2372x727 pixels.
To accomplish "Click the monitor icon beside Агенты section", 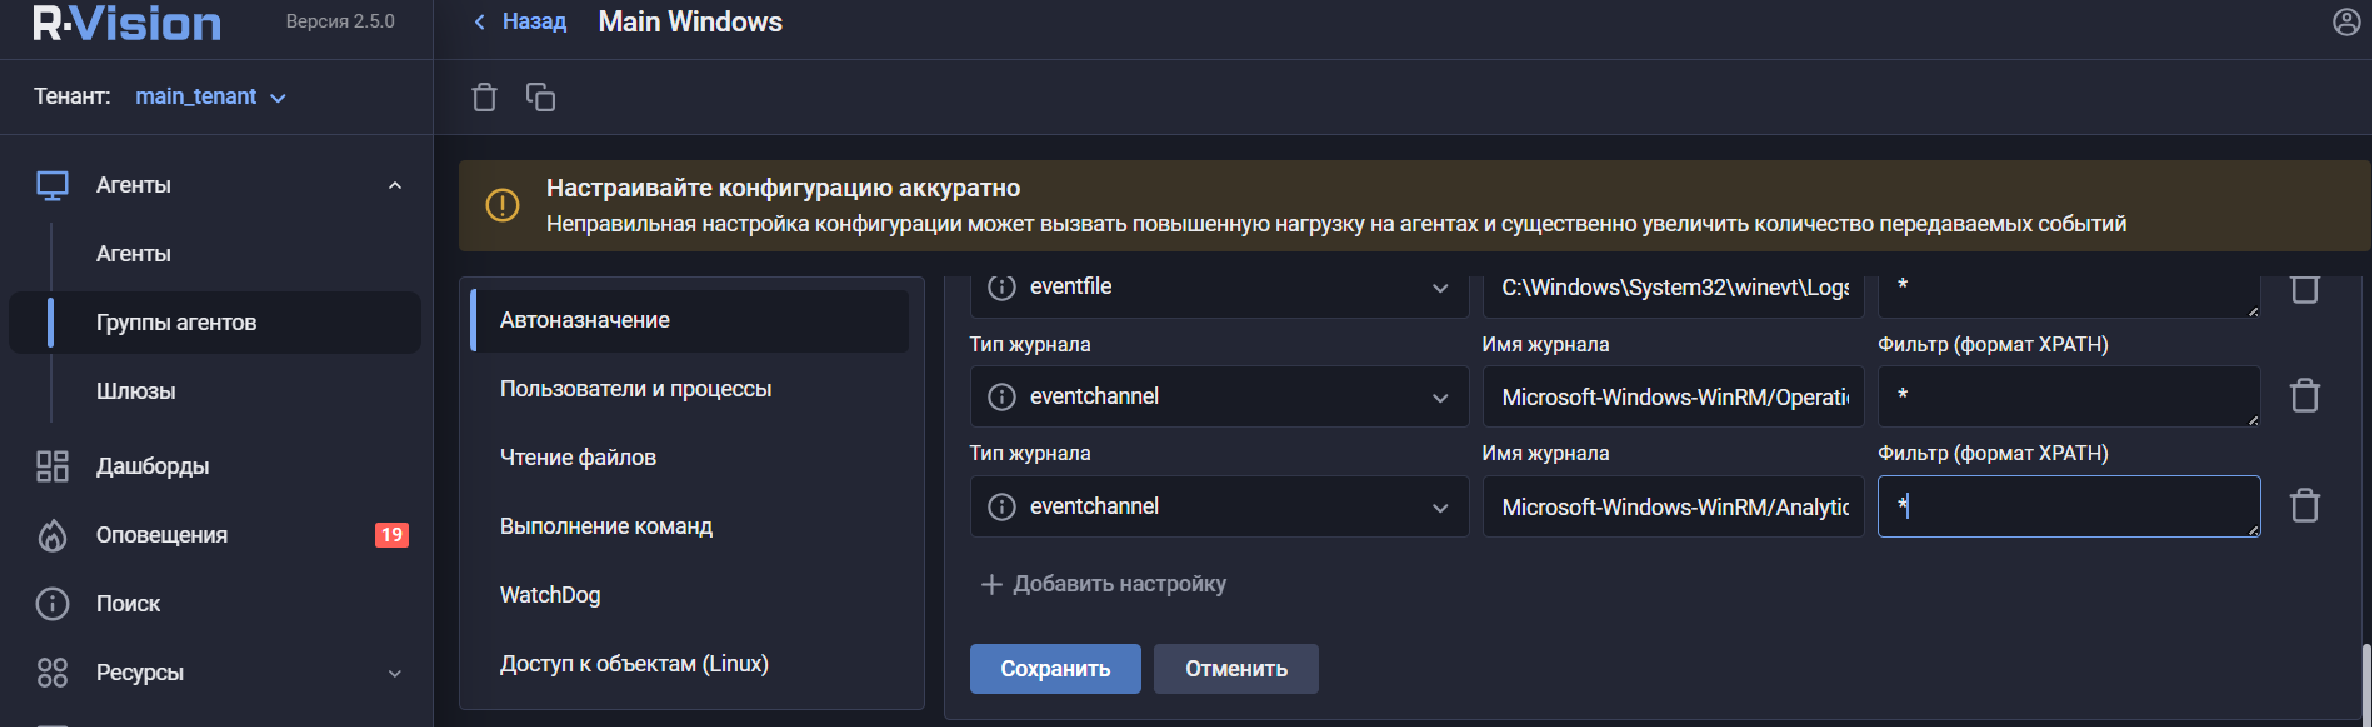I will point(52,185).
